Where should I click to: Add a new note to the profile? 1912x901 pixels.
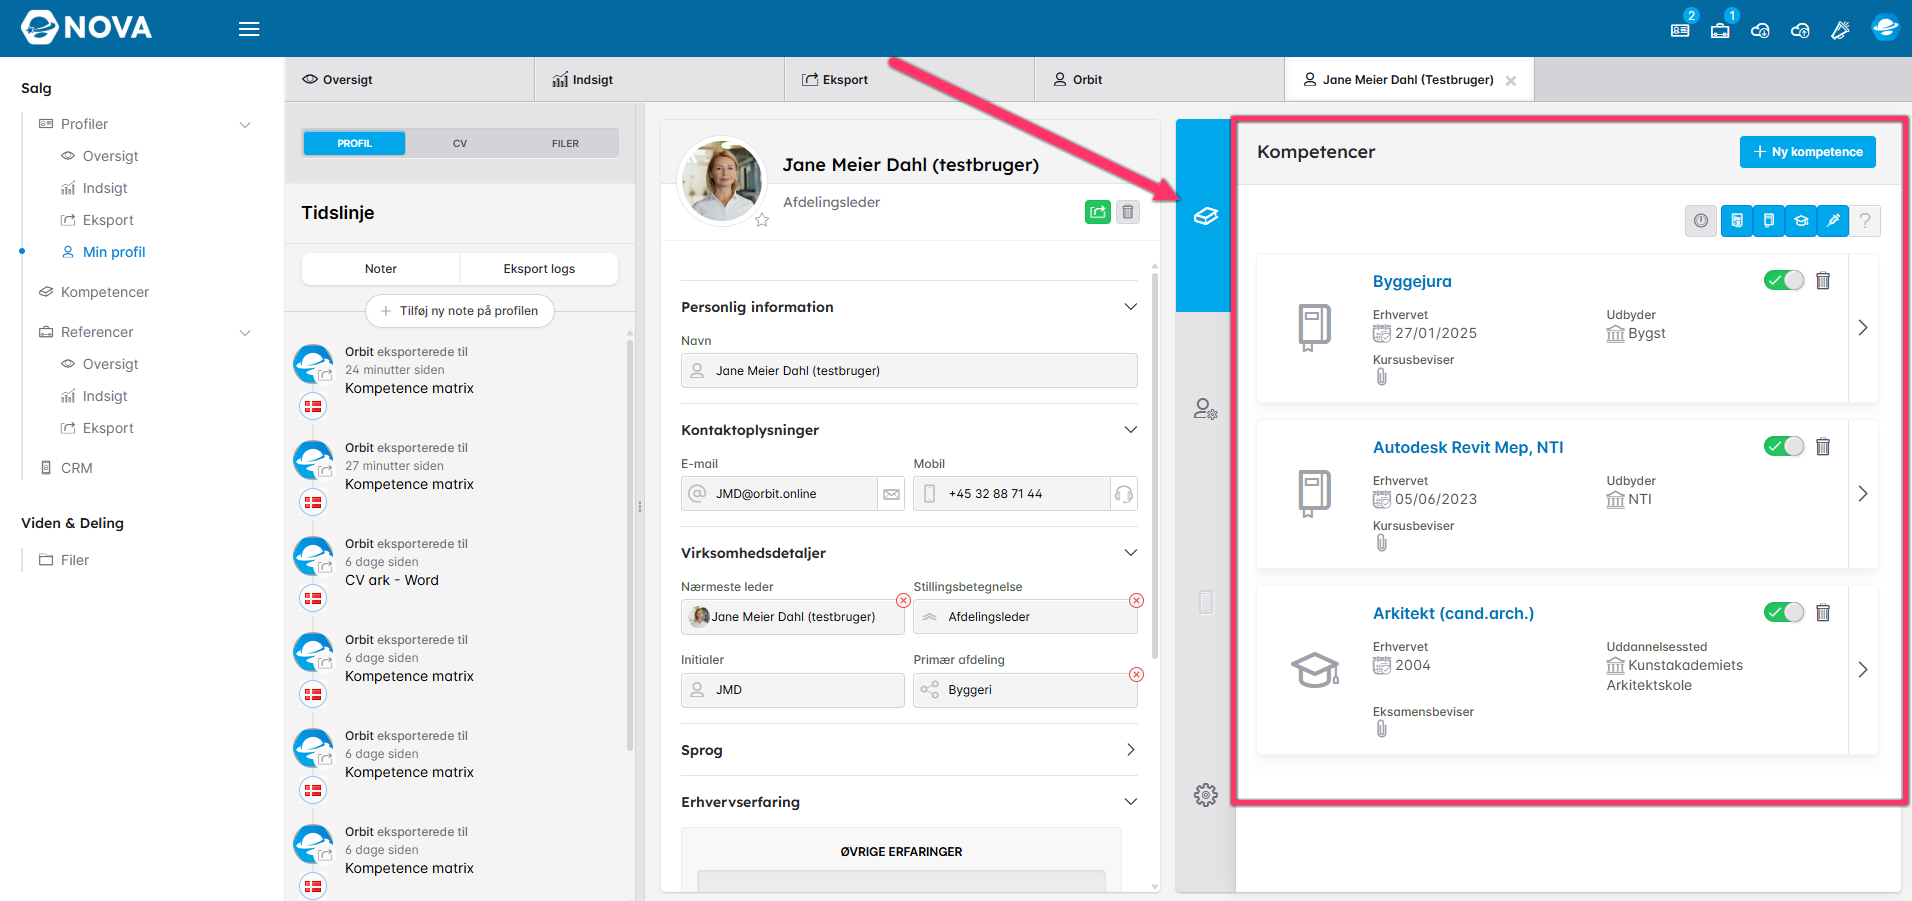460,311
